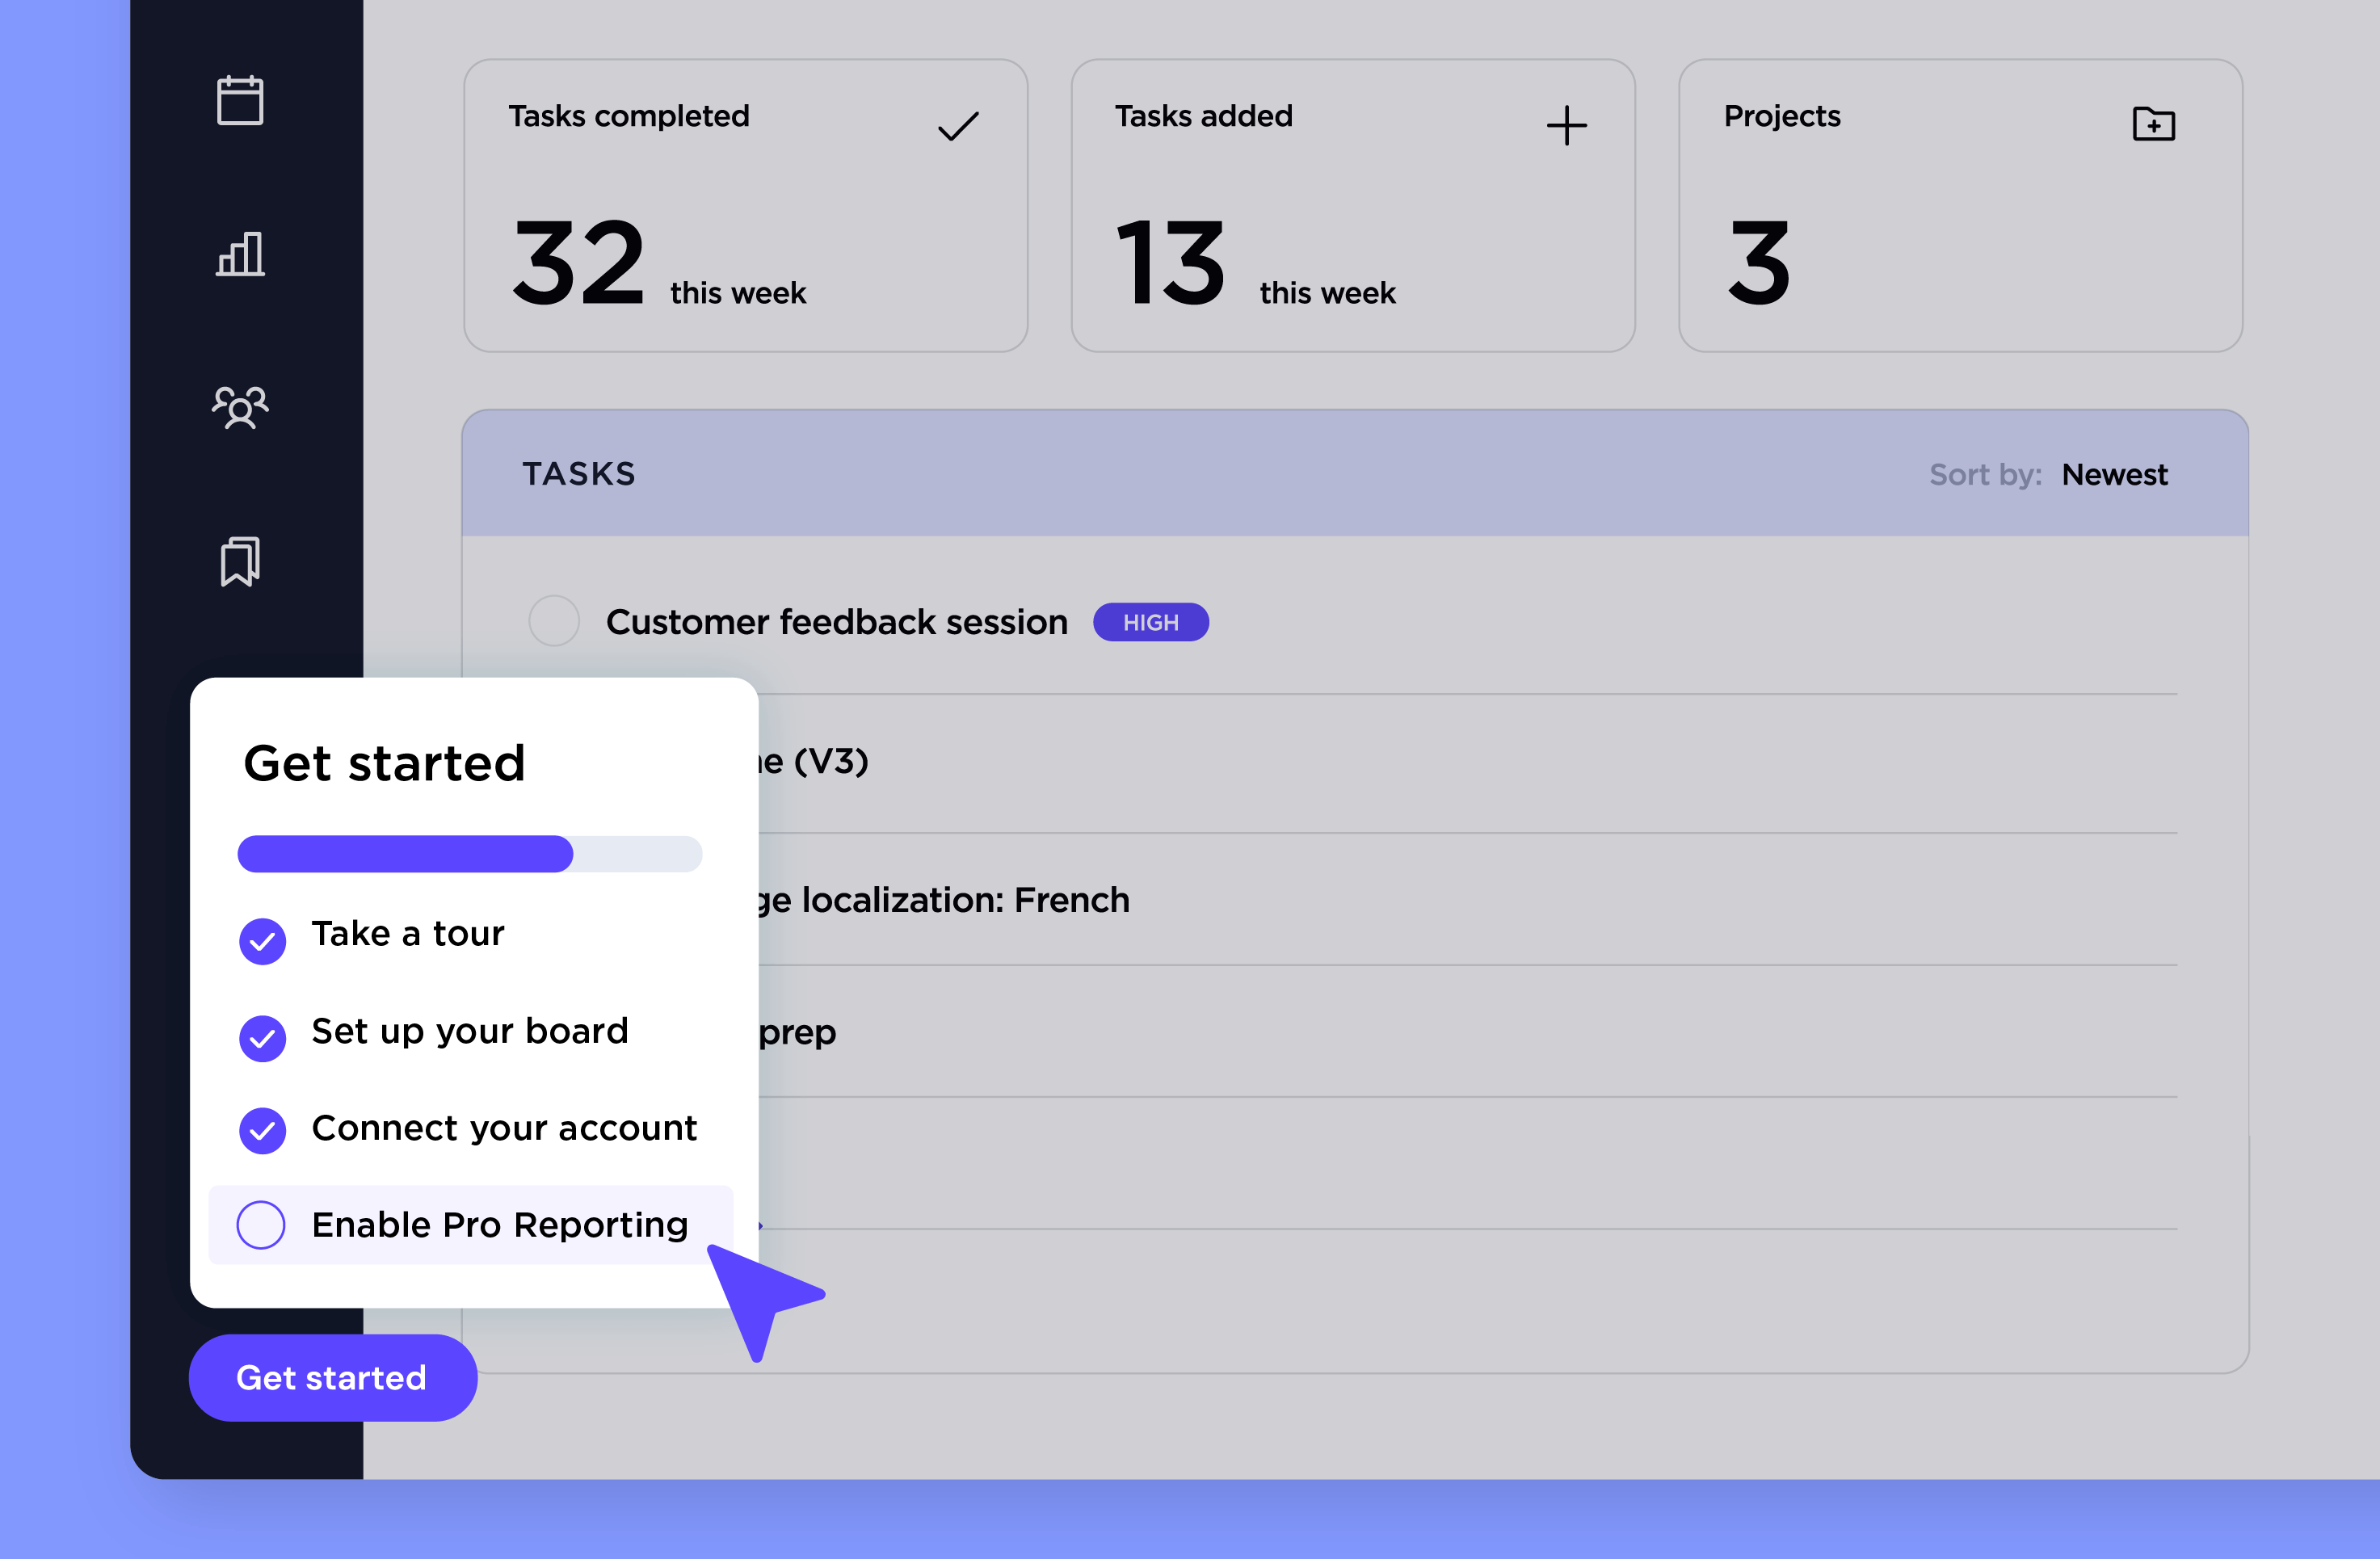Open the team members icon
2380x1559 pixels.
tap(240, 407)
